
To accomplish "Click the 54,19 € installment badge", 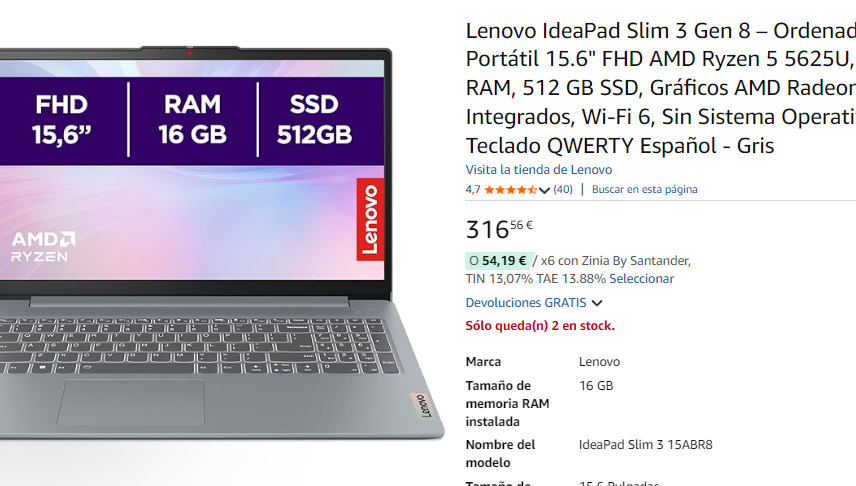I will [x=498, y=261].
